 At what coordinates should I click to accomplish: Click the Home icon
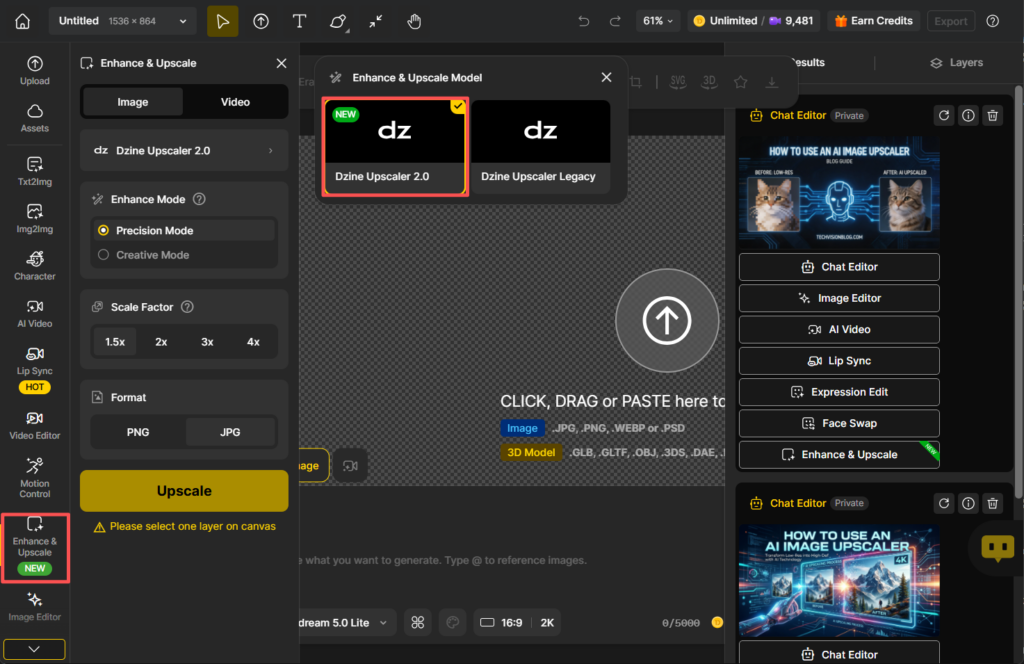pos(23,21)
